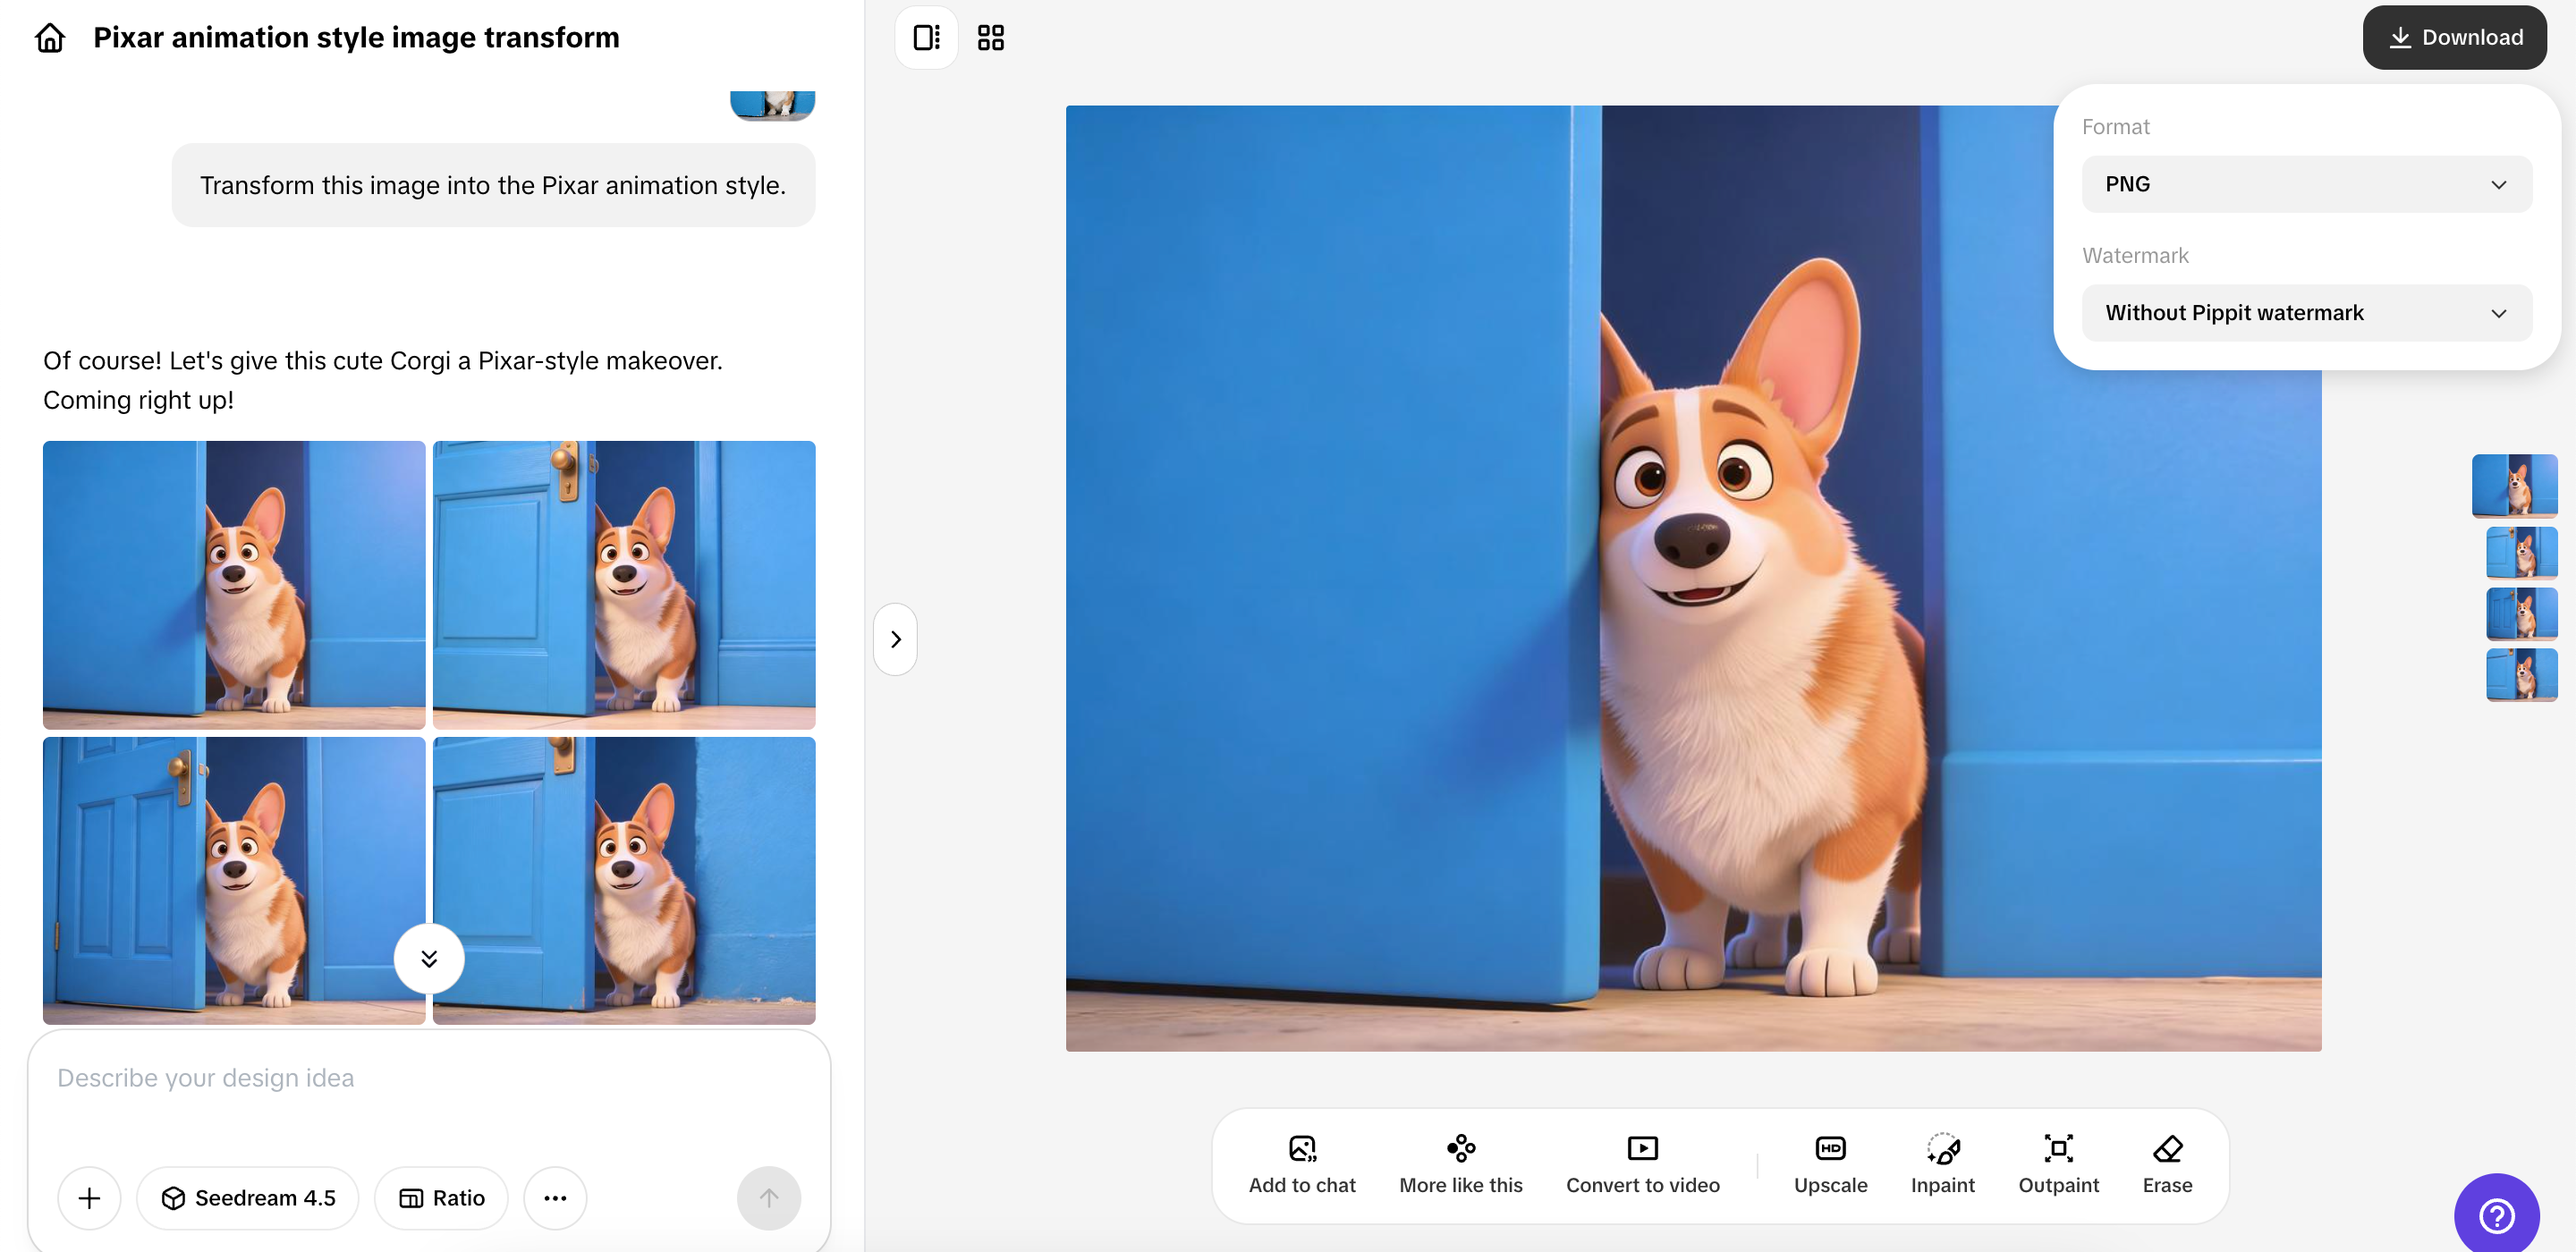Click the plus attachment button
The image size is (2576, 1252).
click(x=89, y=1198)
